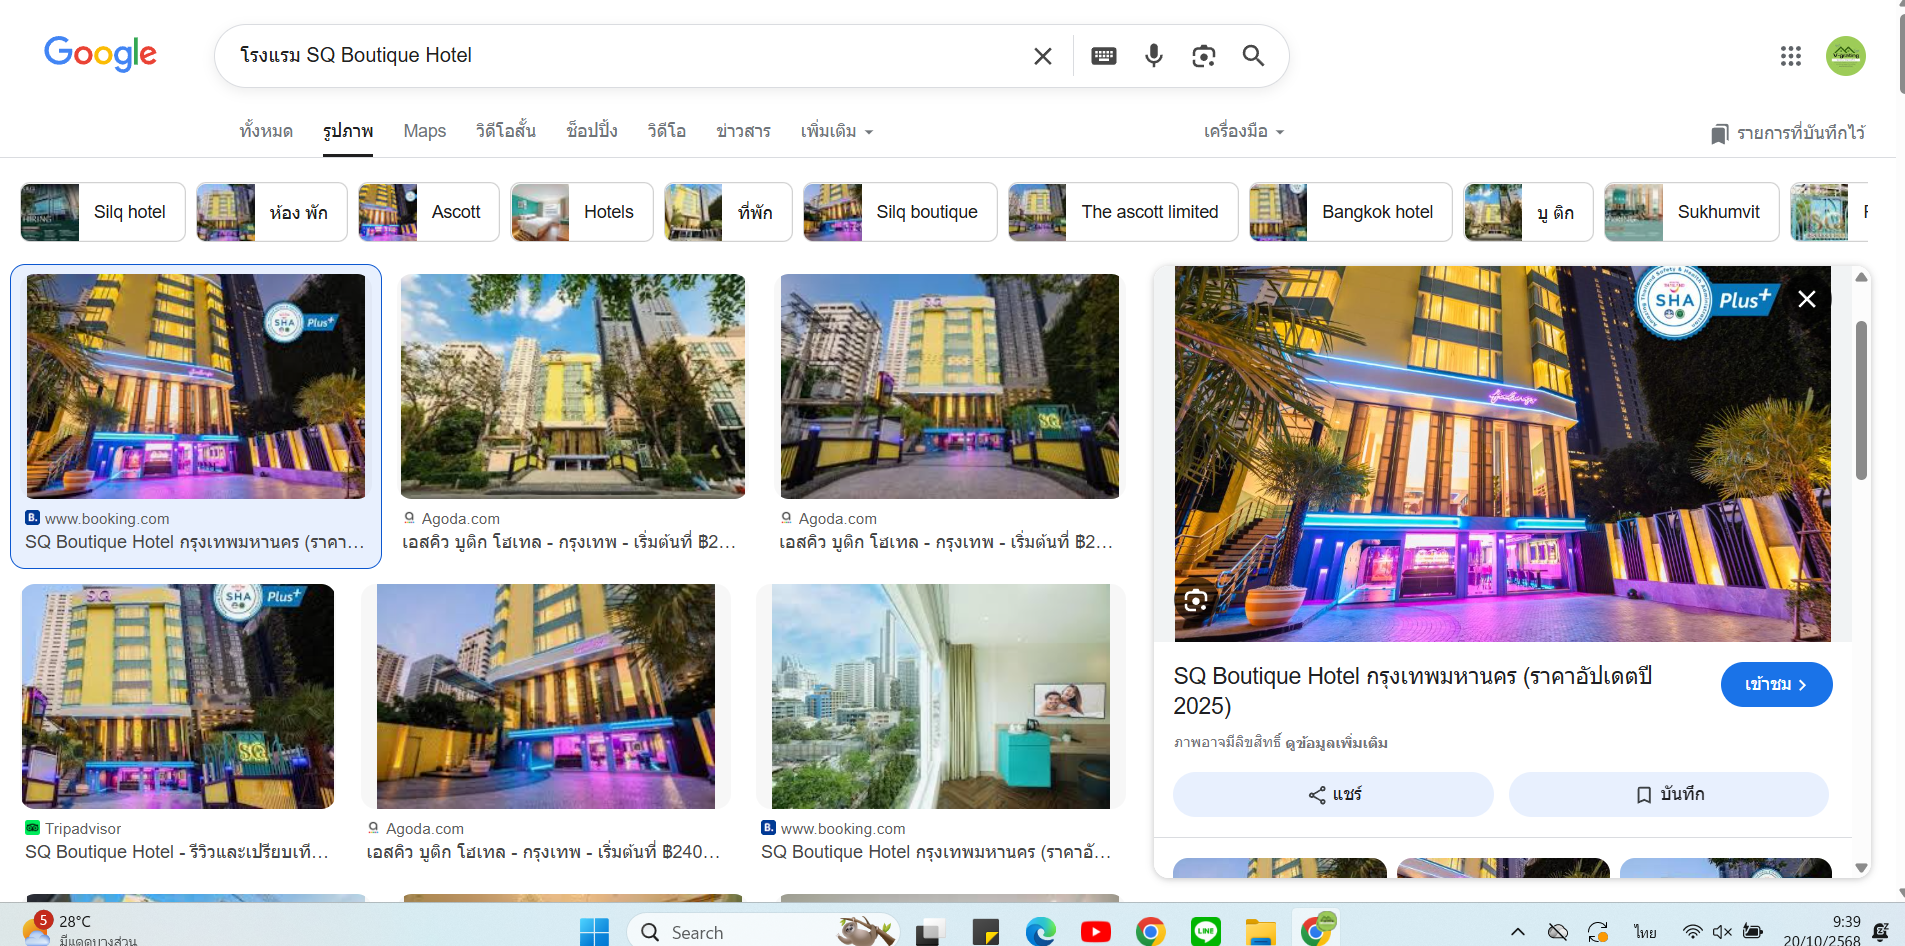Open the on-screen keyboard input tool

(1103, 56)
